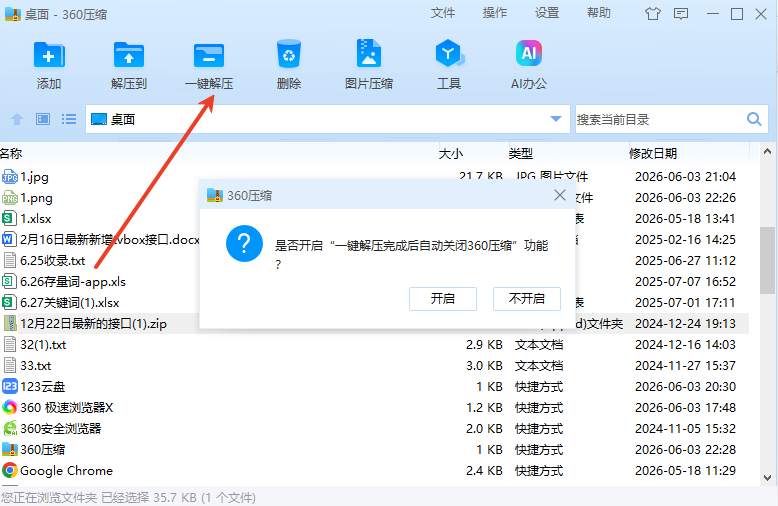Select the file 6.26存量词-app.xls
Image resolution: width=778 pixels, height=506 pixels.
point(73,282)
